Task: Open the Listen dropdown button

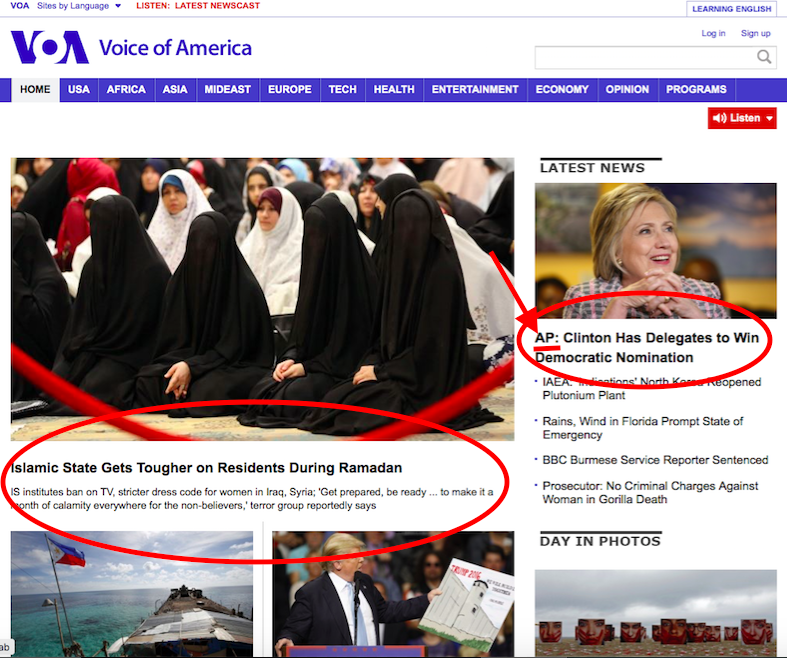Action: point(742,118)
